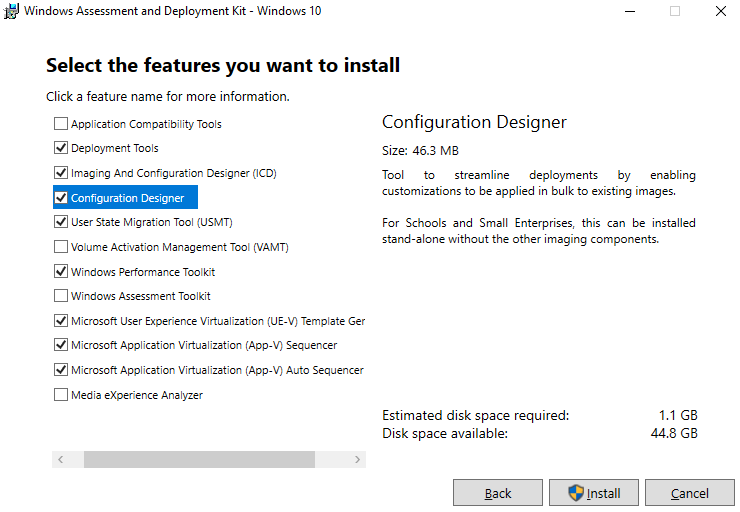Click the horizontal scrollbar left arrow
This screenshot has height=512, width=740.
(60, 460)
